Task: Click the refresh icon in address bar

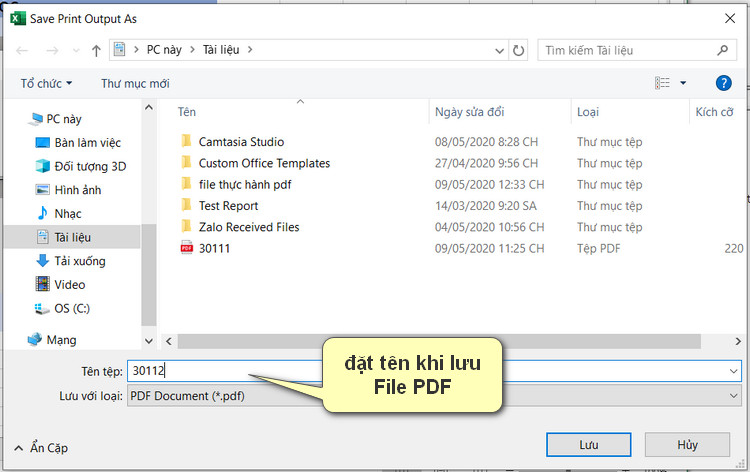Action: [x=518, y=50]
